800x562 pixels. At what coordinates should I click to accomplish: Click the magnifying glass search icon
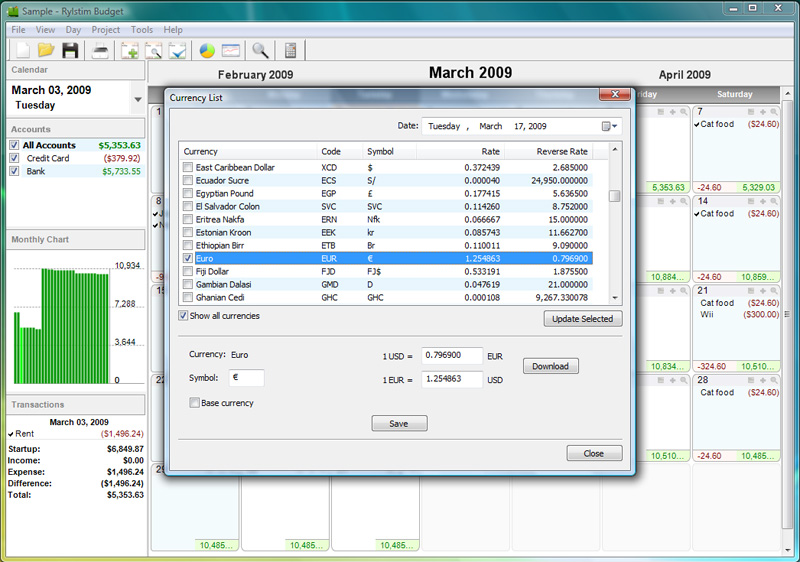coord(259,50)
